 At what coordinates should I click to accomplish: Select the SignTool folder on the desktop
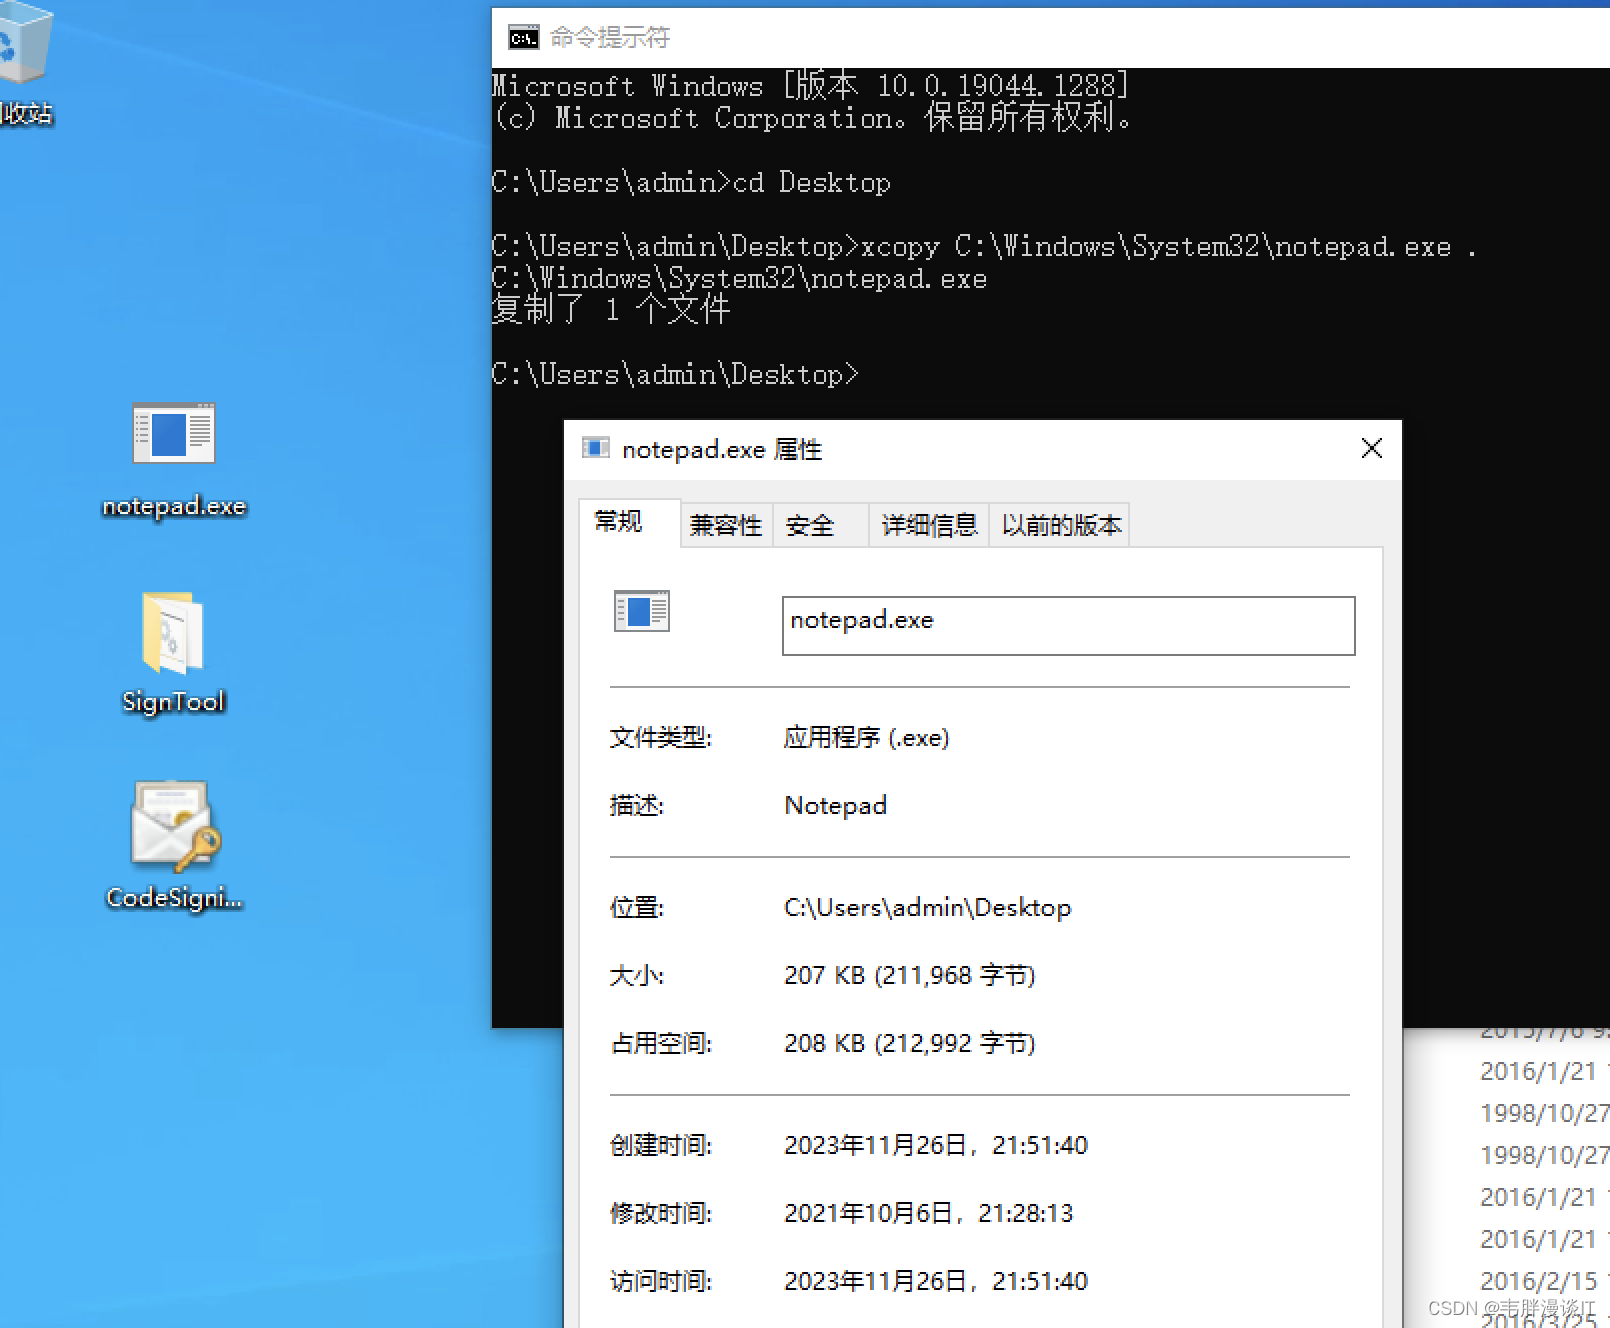[x=173, y=652]
